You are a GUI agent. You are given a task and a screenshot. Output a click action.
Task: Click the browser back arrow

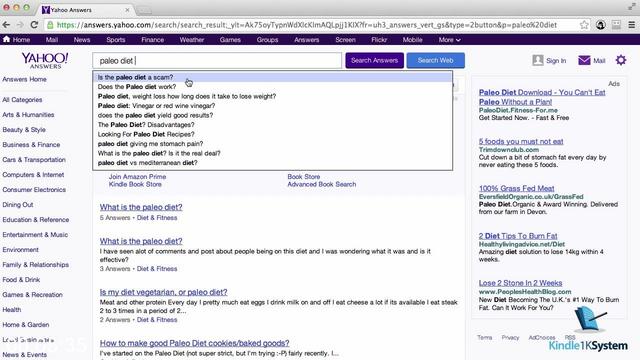(6, 25)
